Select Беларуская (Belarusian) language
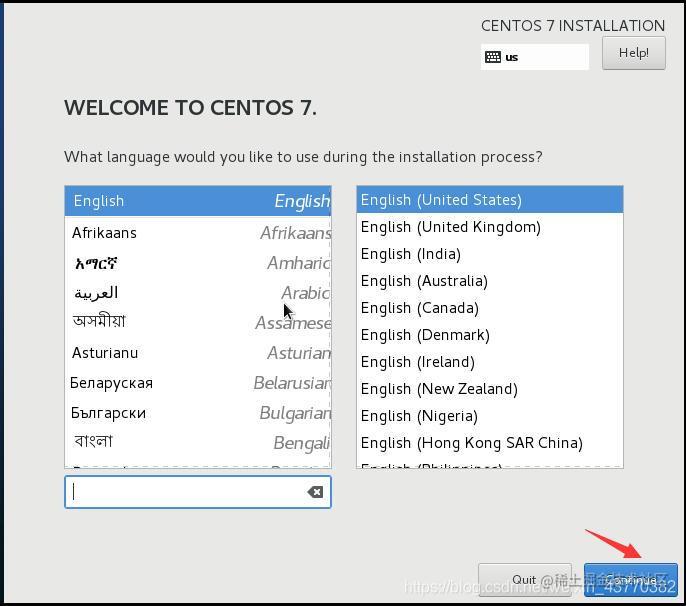686x606 pixels. (198, 383)
